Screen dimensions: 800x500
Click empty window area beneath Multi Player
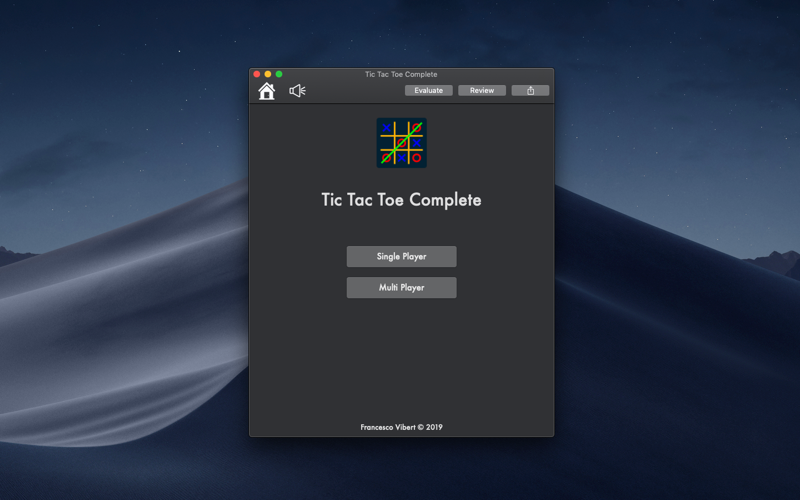tap(402, 357)
